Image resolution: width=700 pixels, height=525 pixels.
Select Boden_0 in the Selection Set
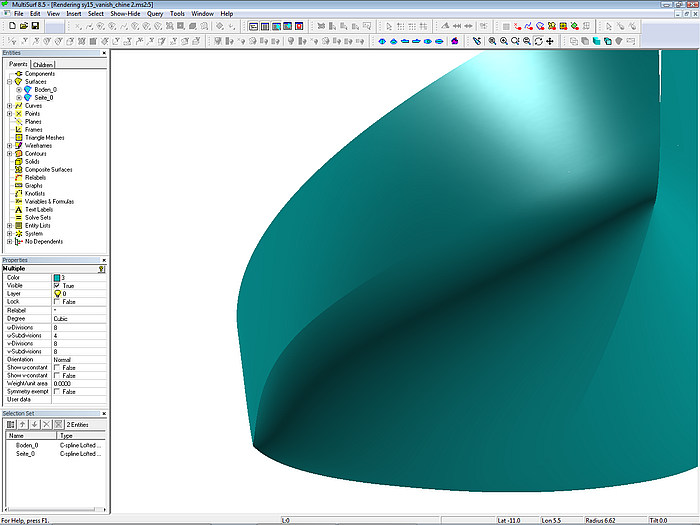coord(27,445)
